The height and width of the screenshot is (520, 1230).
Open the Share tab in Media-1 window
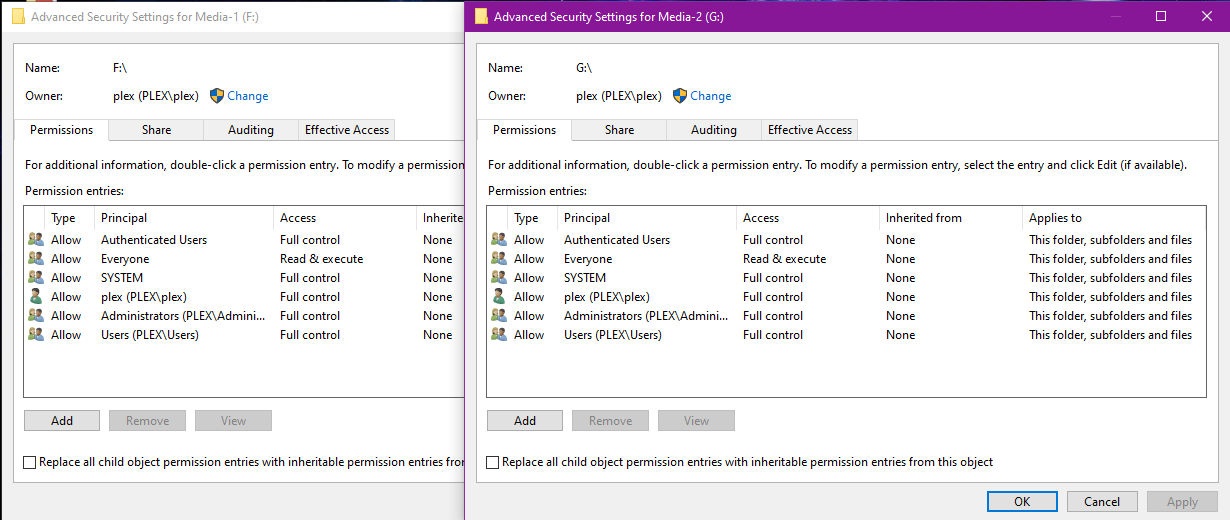(x=156, y=130)
